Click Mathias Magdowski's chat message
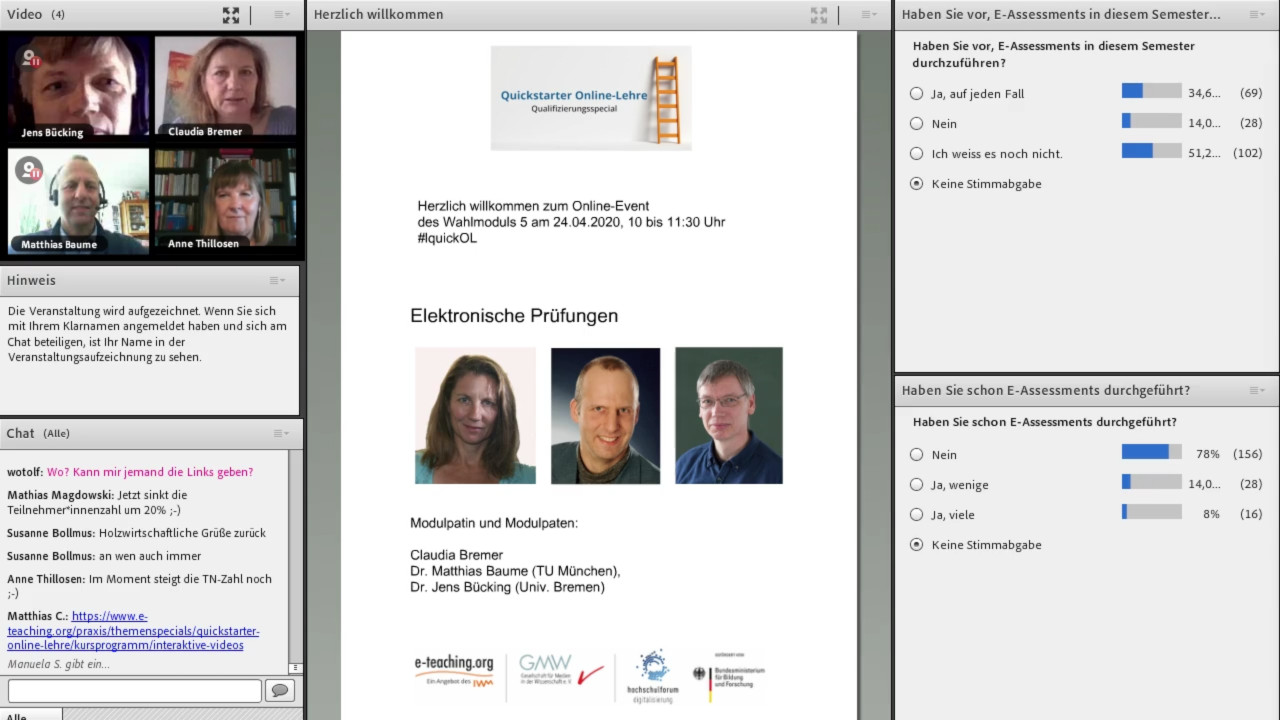 coord(97,502)
